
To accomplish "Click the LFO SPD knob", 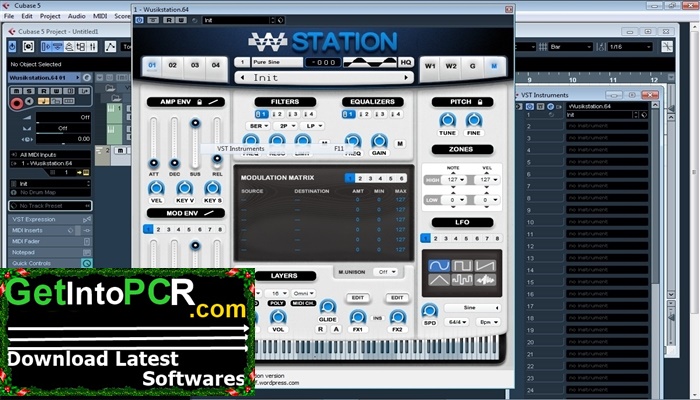I will (x=429, y=311).
